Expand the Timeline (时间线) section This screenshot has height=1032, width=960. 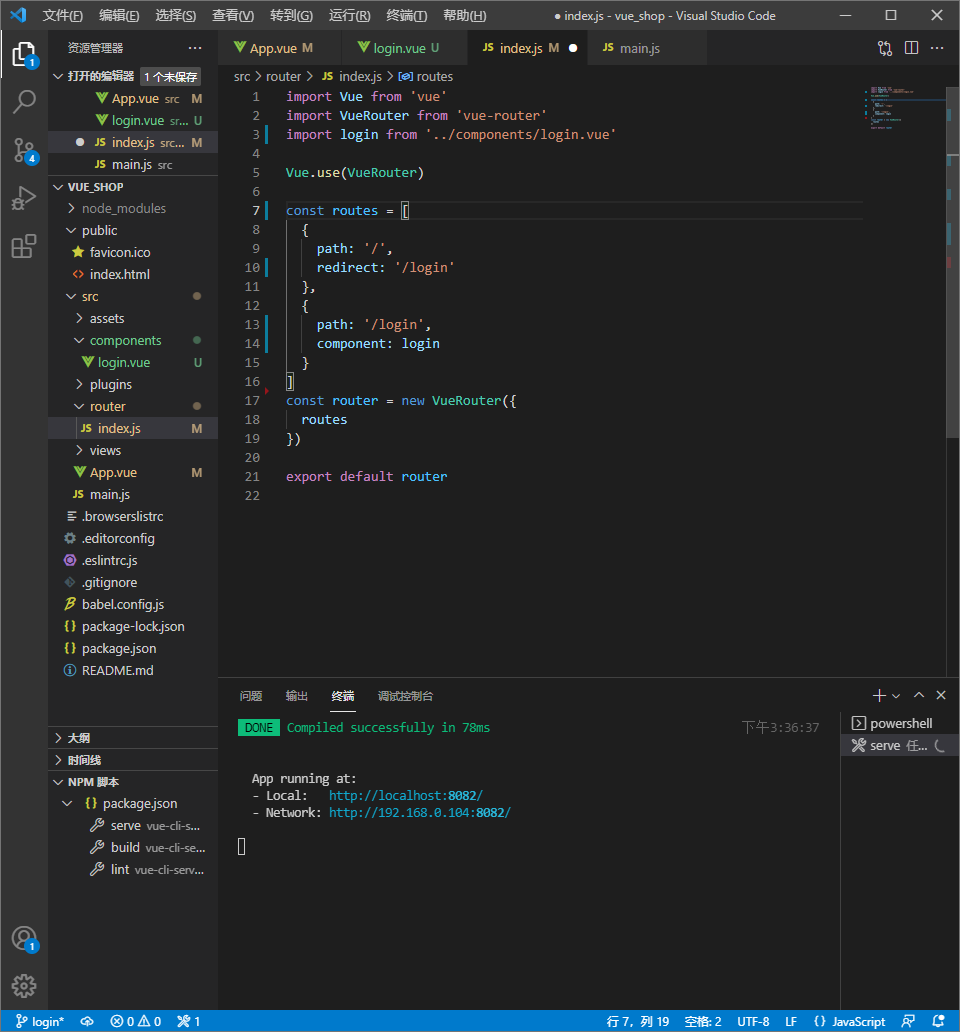pyautogui.click(x=133, y=760)
